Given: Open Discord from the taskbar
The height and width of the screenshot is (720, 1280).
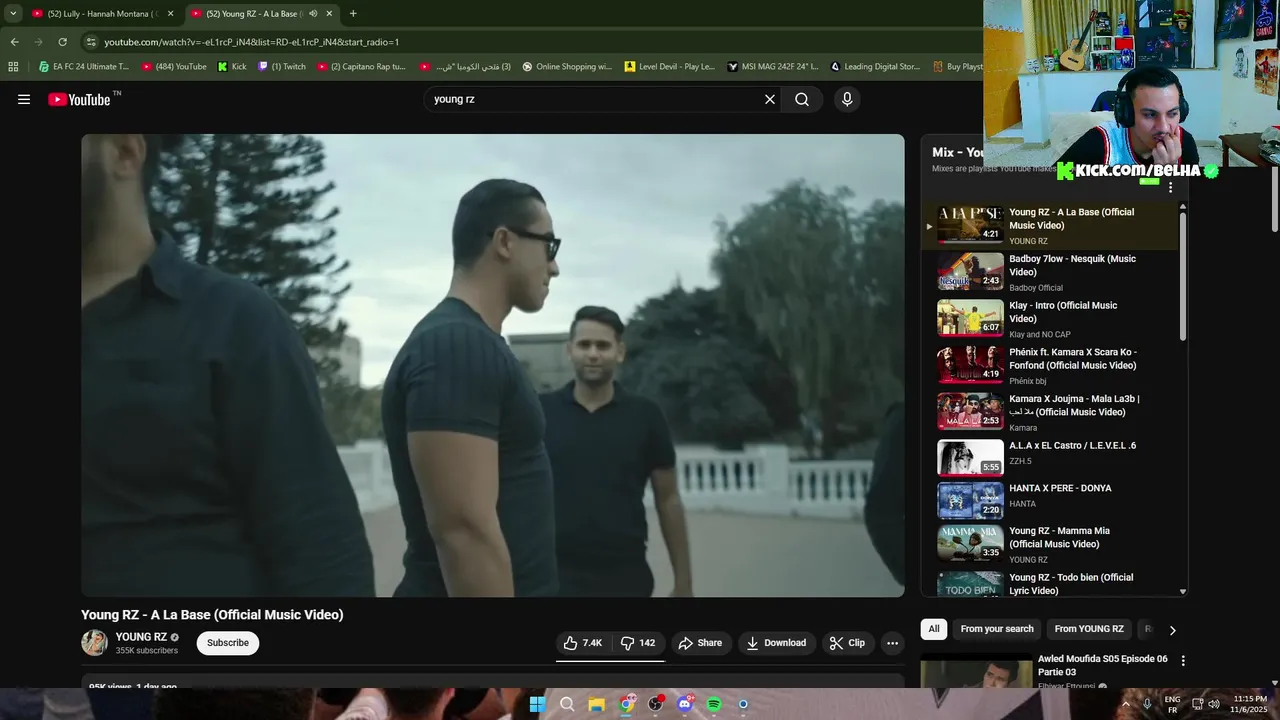Looking at the screenshot, I should [685, 704].
